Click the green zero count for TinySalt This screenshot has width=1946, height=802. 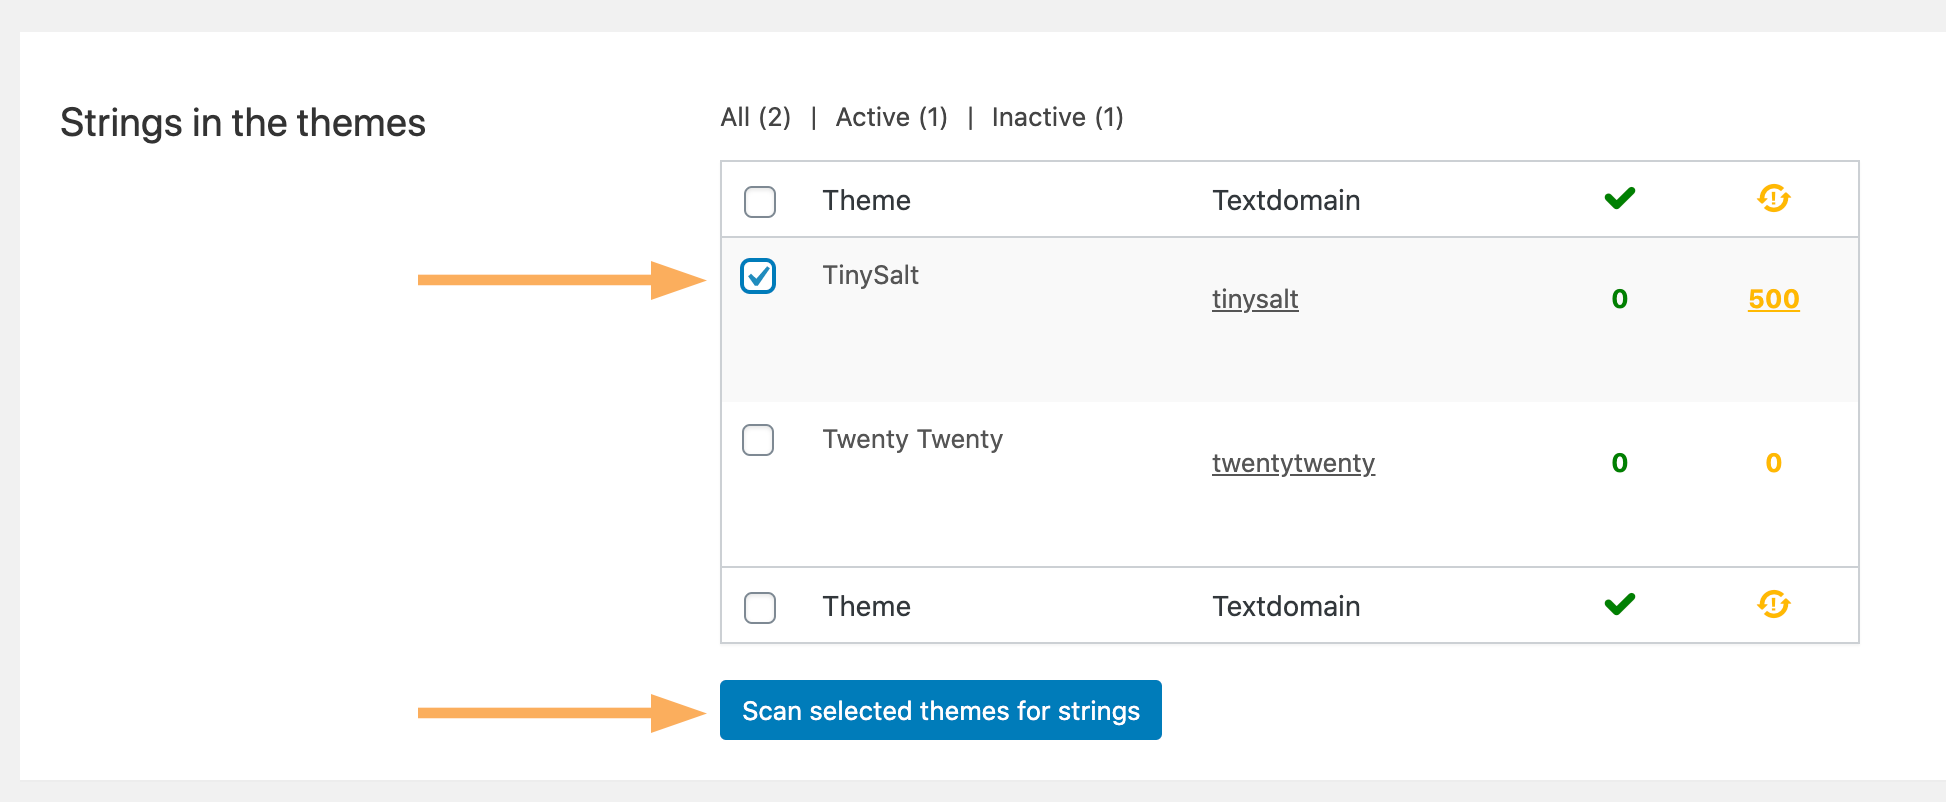(1619, 298)
